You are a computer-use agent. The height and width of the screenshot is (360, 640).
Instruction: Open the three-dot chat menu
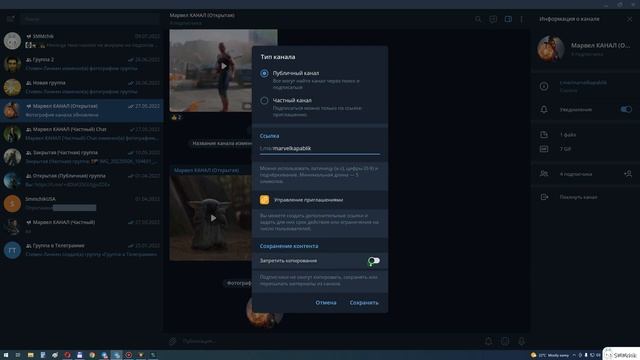(x=522, y=19)
